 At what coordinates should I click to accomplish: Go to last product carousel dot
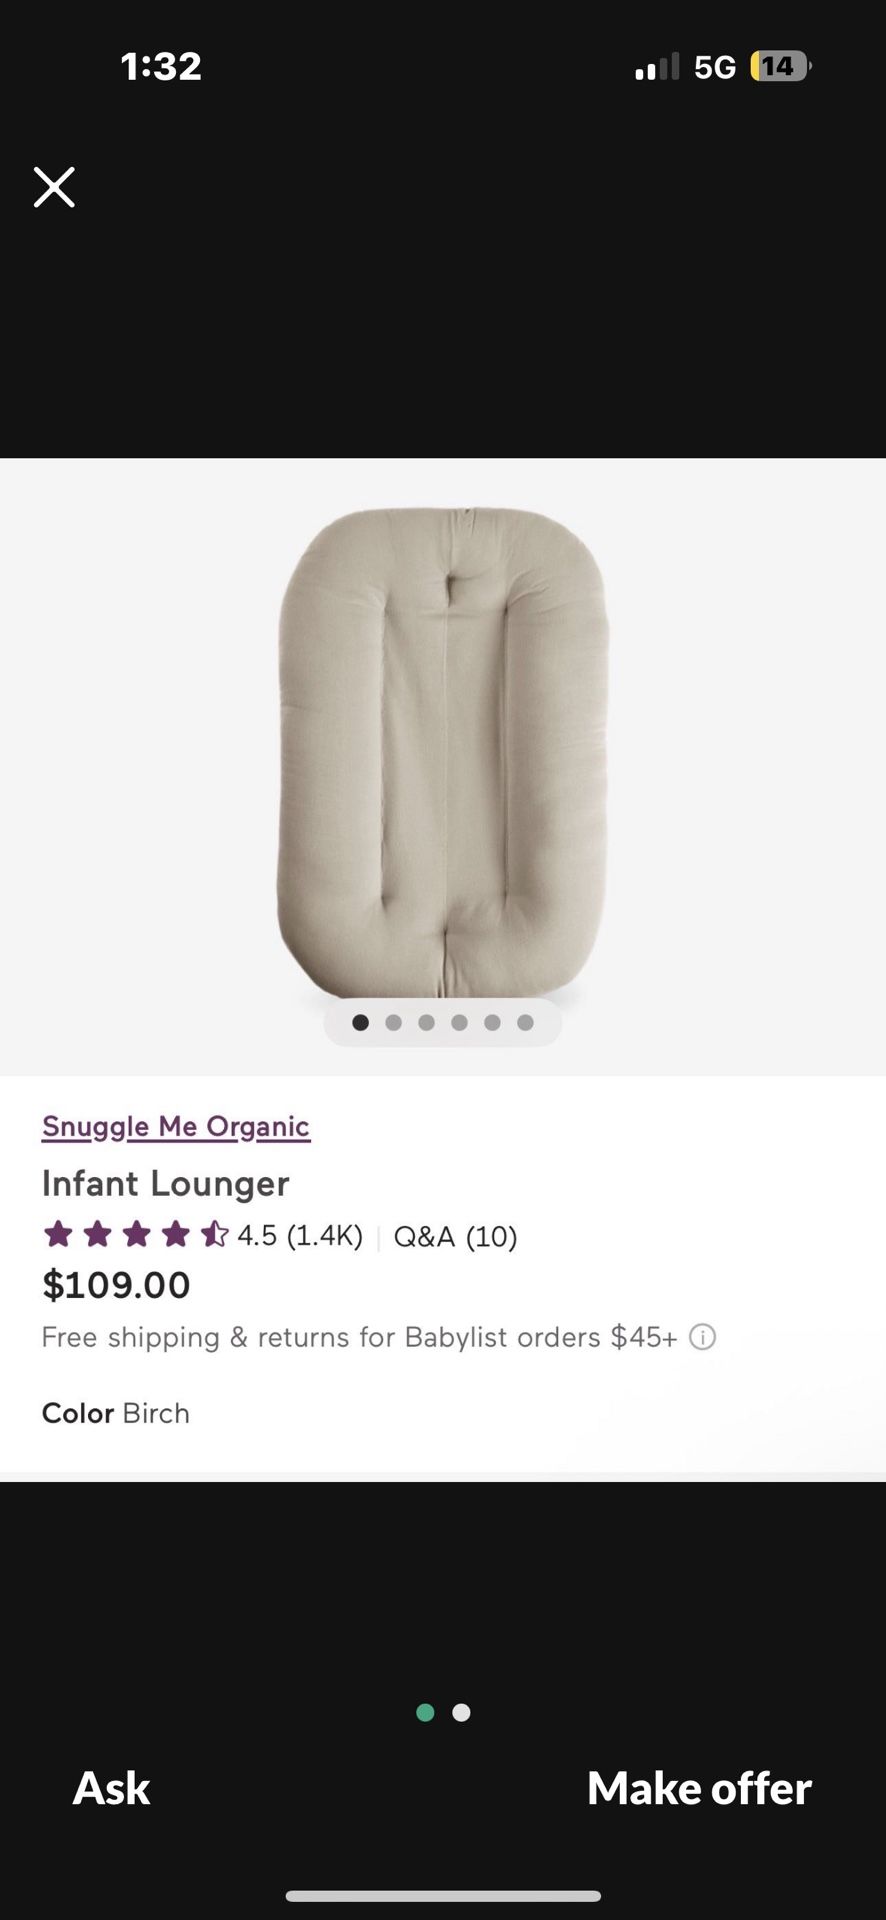click(525, 1022)
